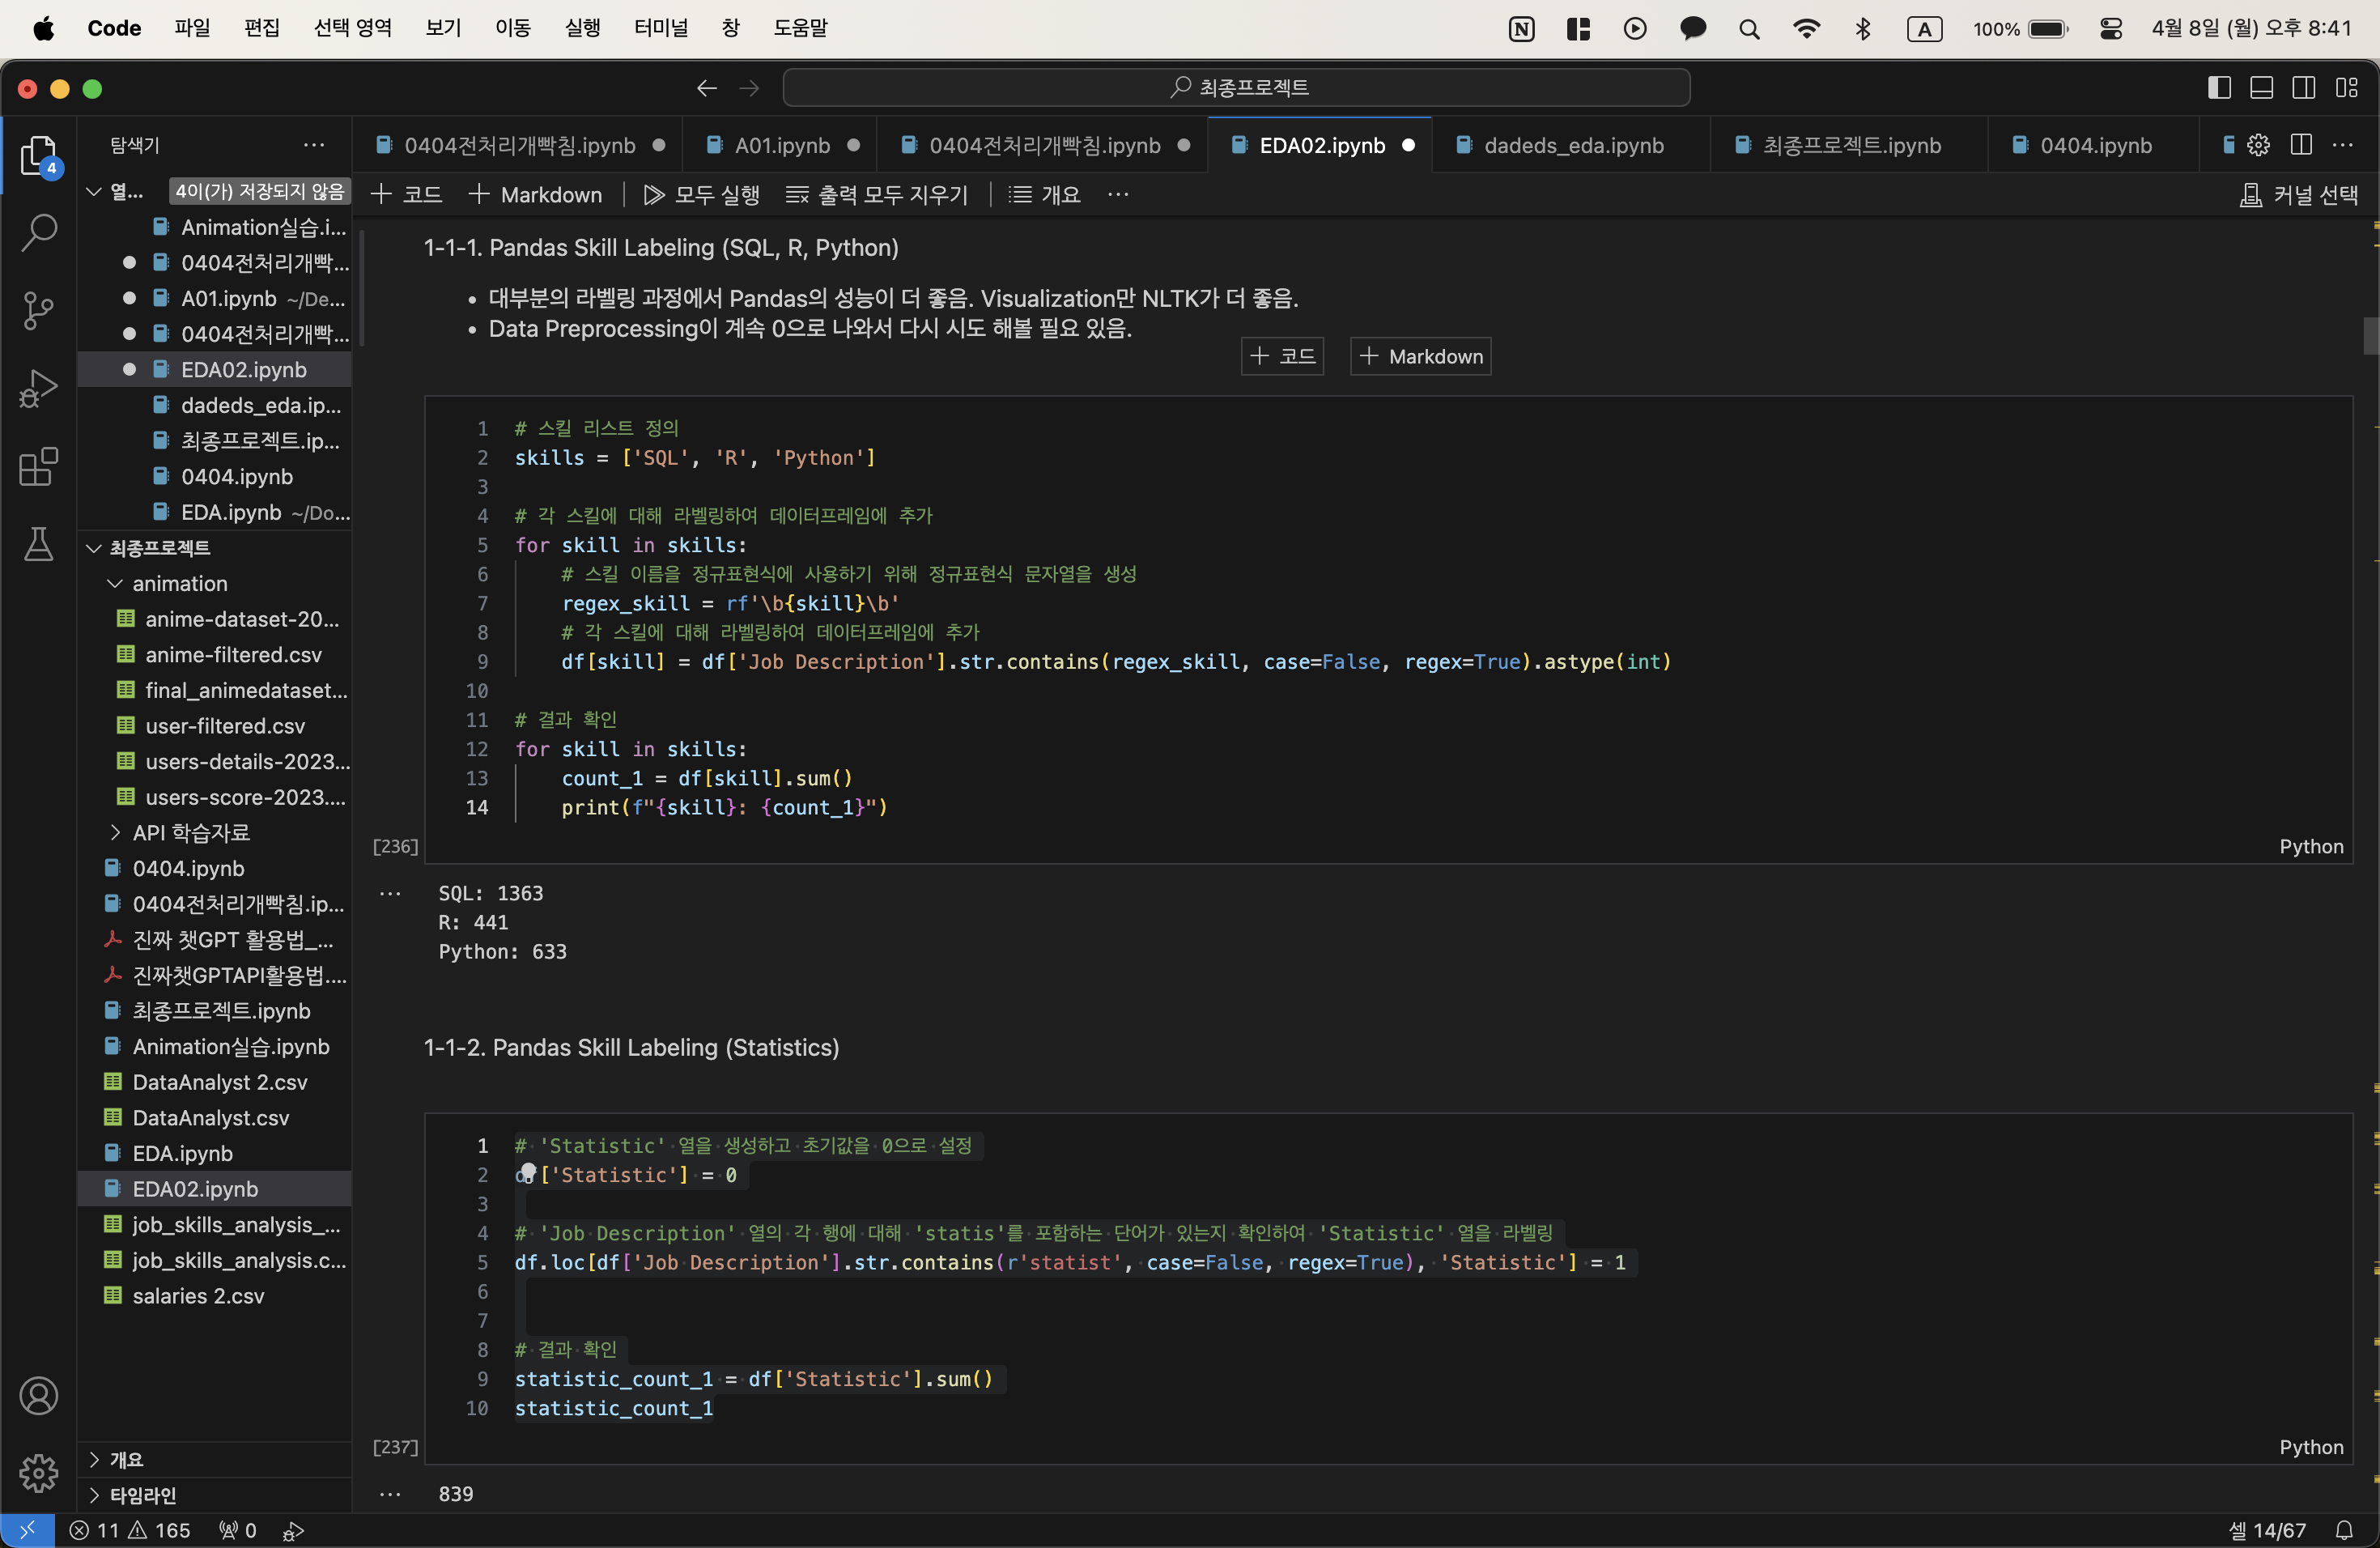Add Markdown cell from notebook toolbar
Image resolution: width=2380 pixels, height=1548 pixels.
536,194
